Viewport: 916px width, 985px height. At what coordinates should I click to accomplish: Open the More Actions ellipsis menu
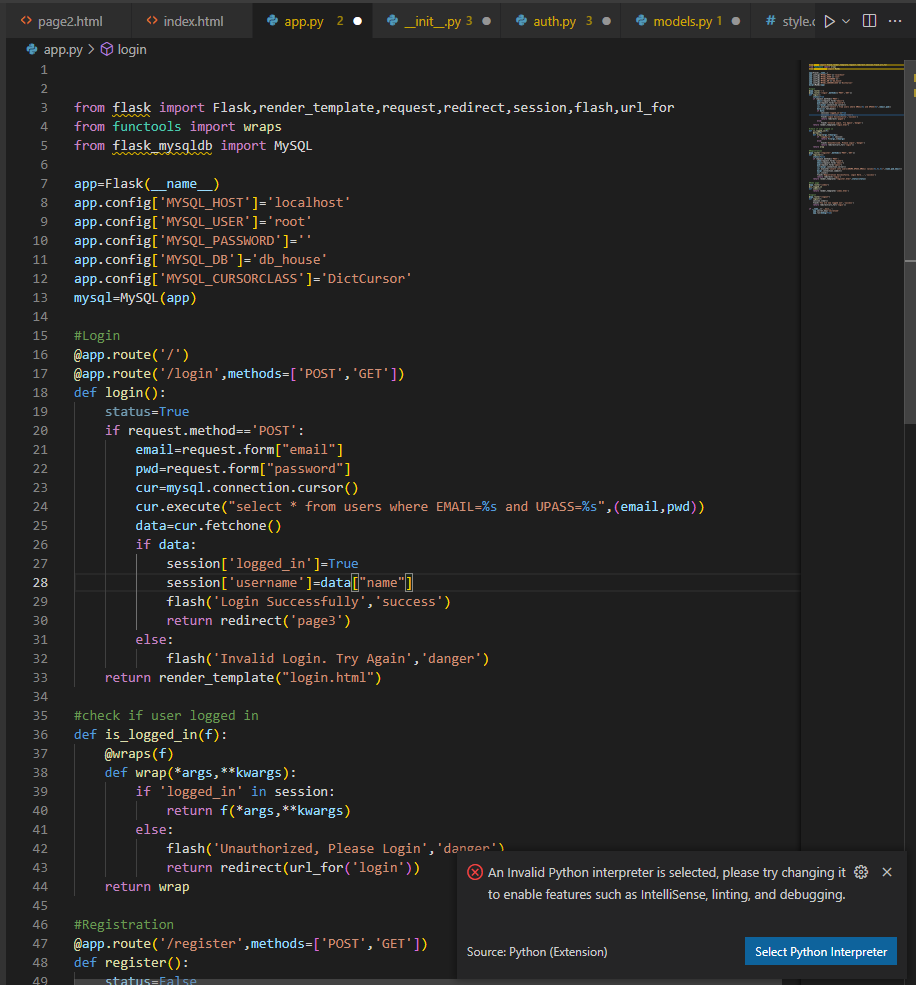894,20
